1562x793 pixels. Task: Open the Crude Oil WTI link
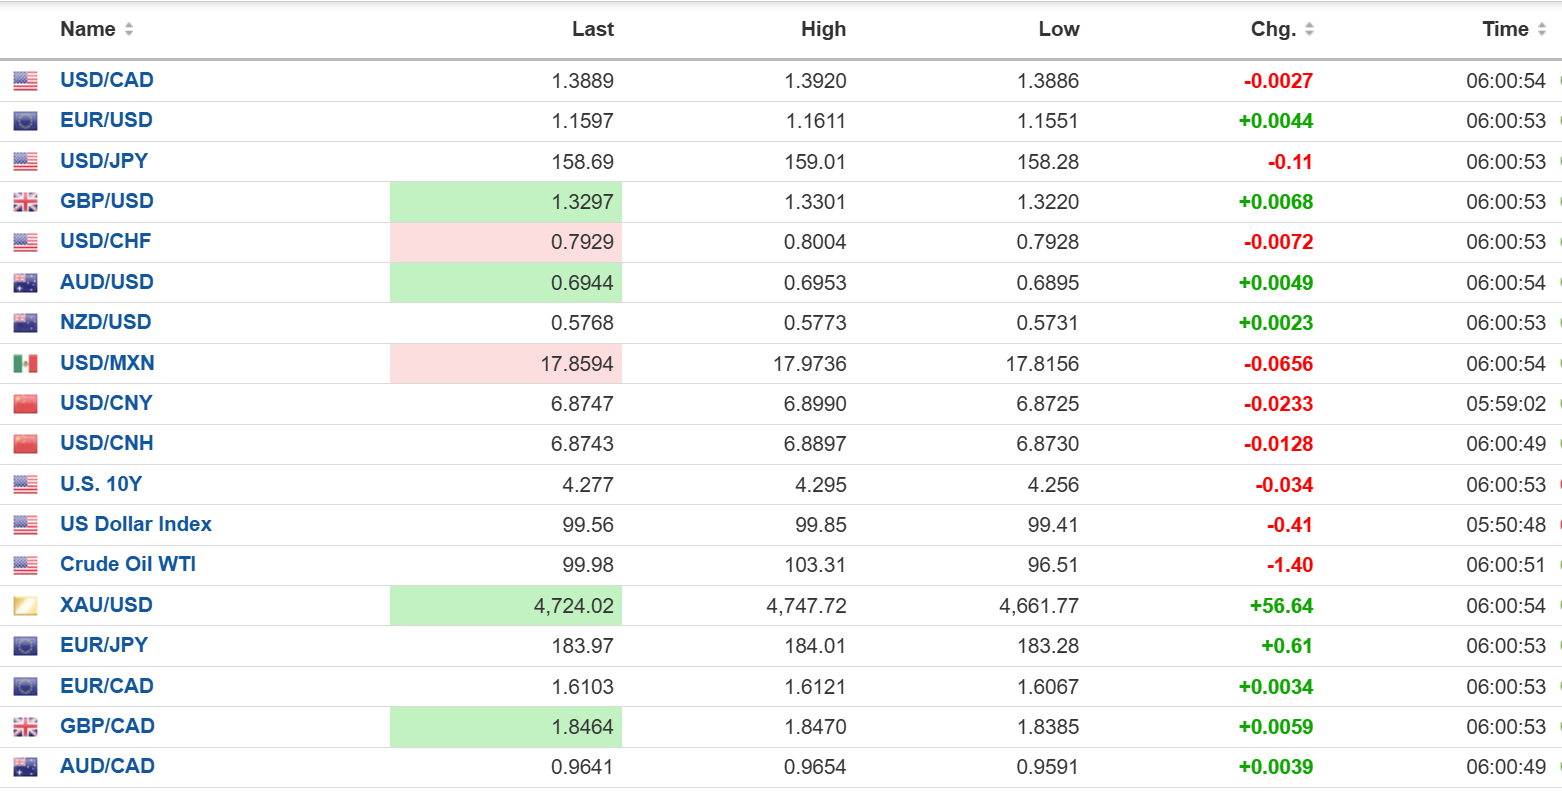click(128, 564)
